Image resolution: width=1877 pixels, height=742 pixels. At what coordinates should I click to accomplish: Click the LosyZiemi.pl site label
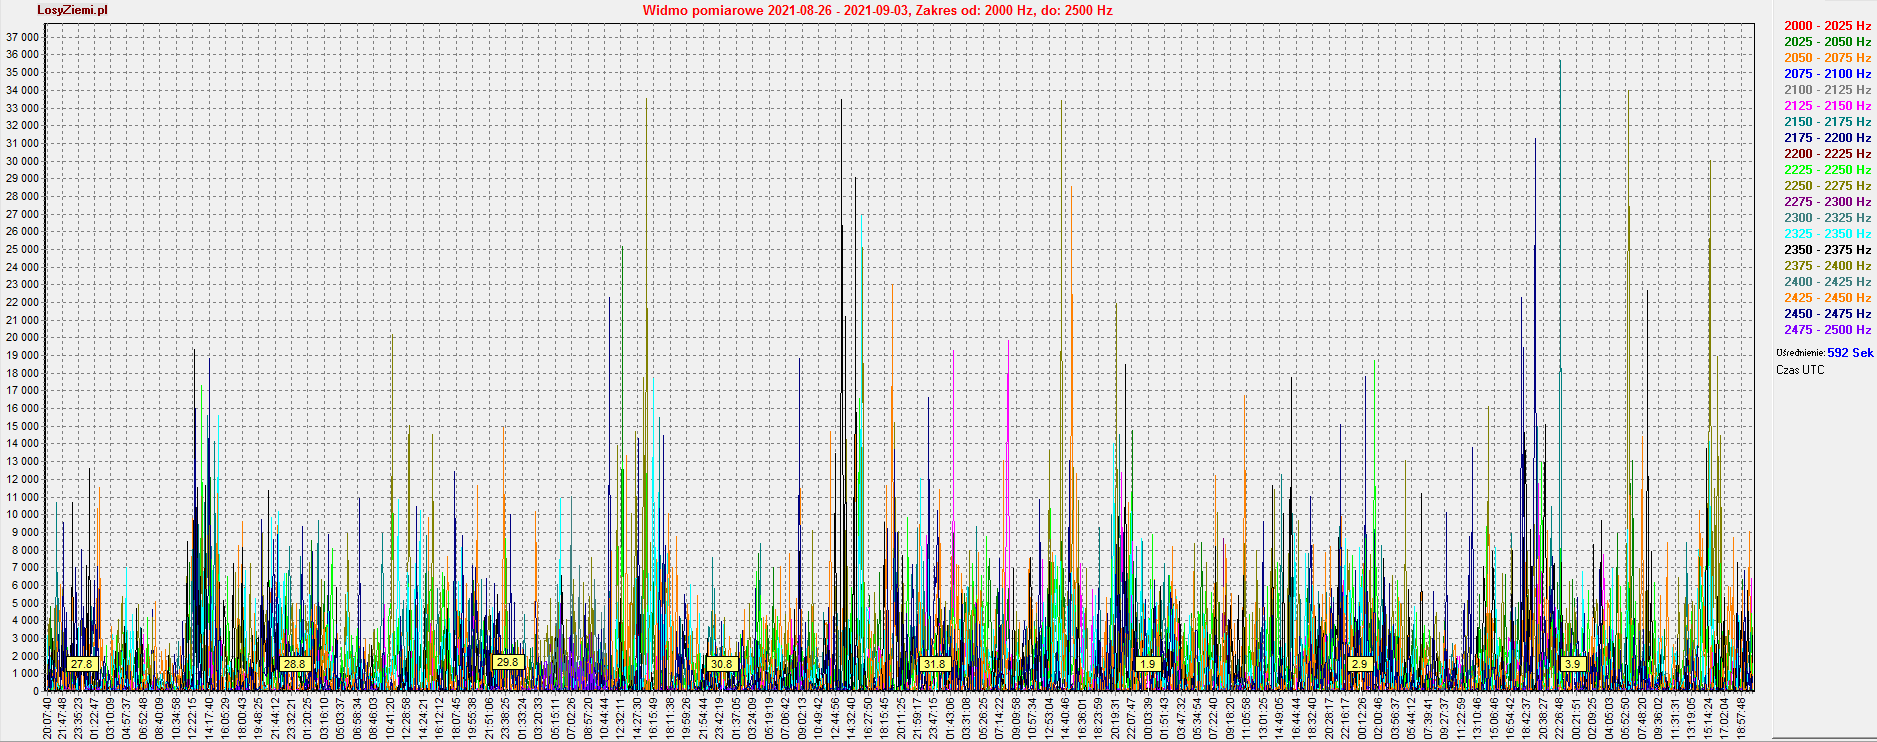coord(72,10)
